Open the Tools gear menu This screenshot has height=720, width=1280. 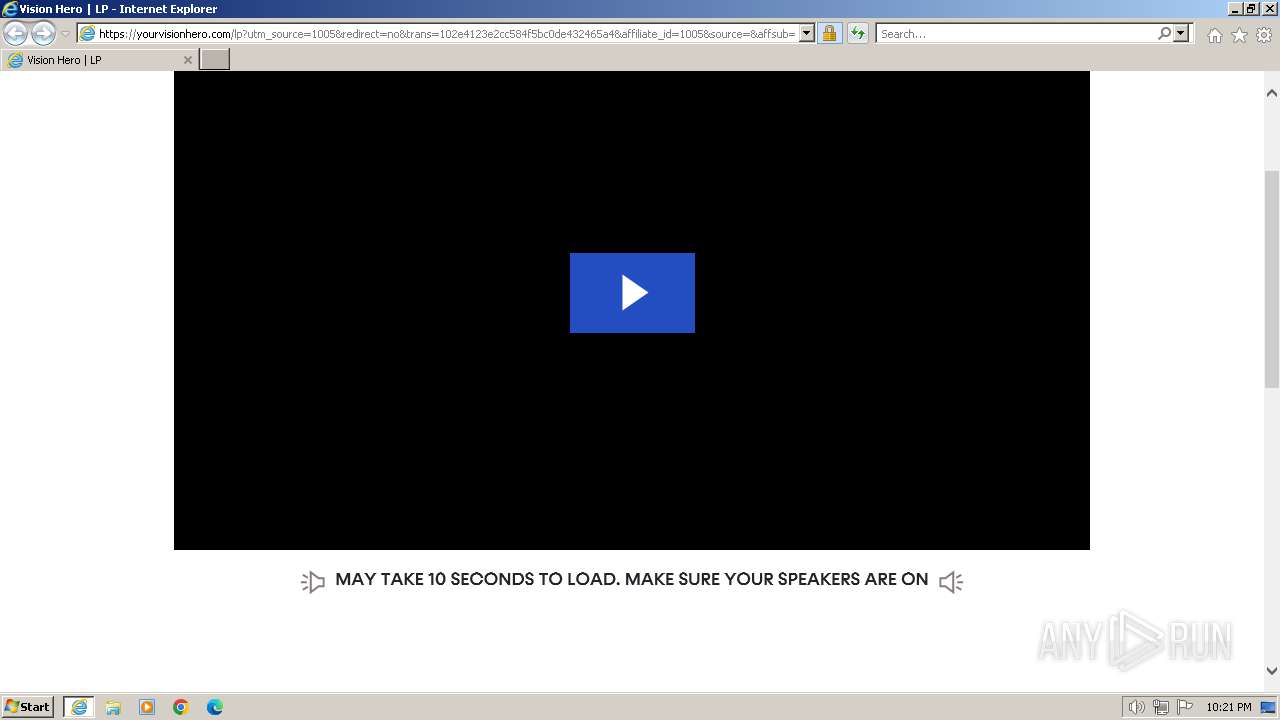pyautogui.click(x=1264, y=35)
